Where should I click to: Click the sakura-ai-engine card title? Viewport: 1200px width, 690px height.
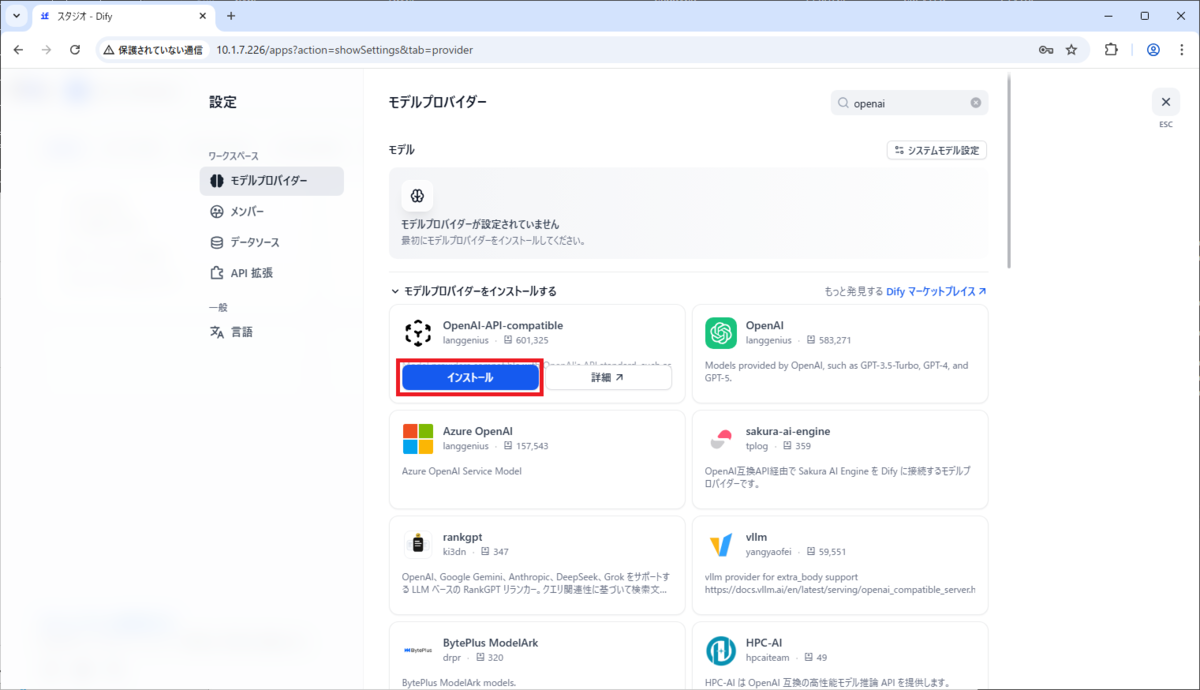[788, 431]
